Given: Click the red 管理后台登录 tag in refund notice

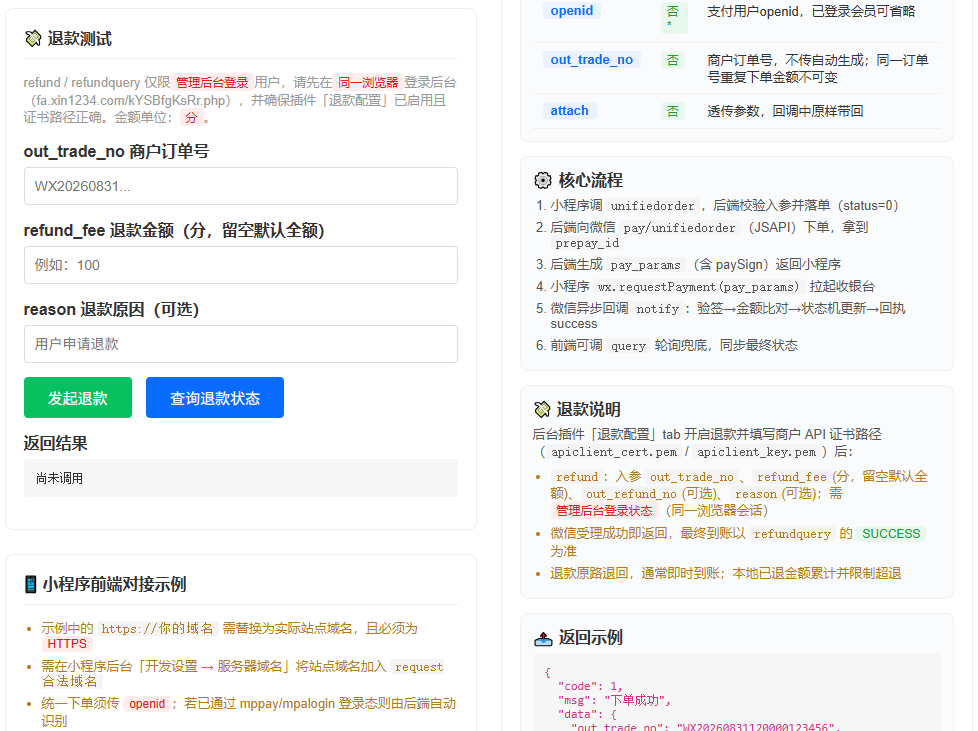Looking at the screenshot, I should click(x=212, y=82).
